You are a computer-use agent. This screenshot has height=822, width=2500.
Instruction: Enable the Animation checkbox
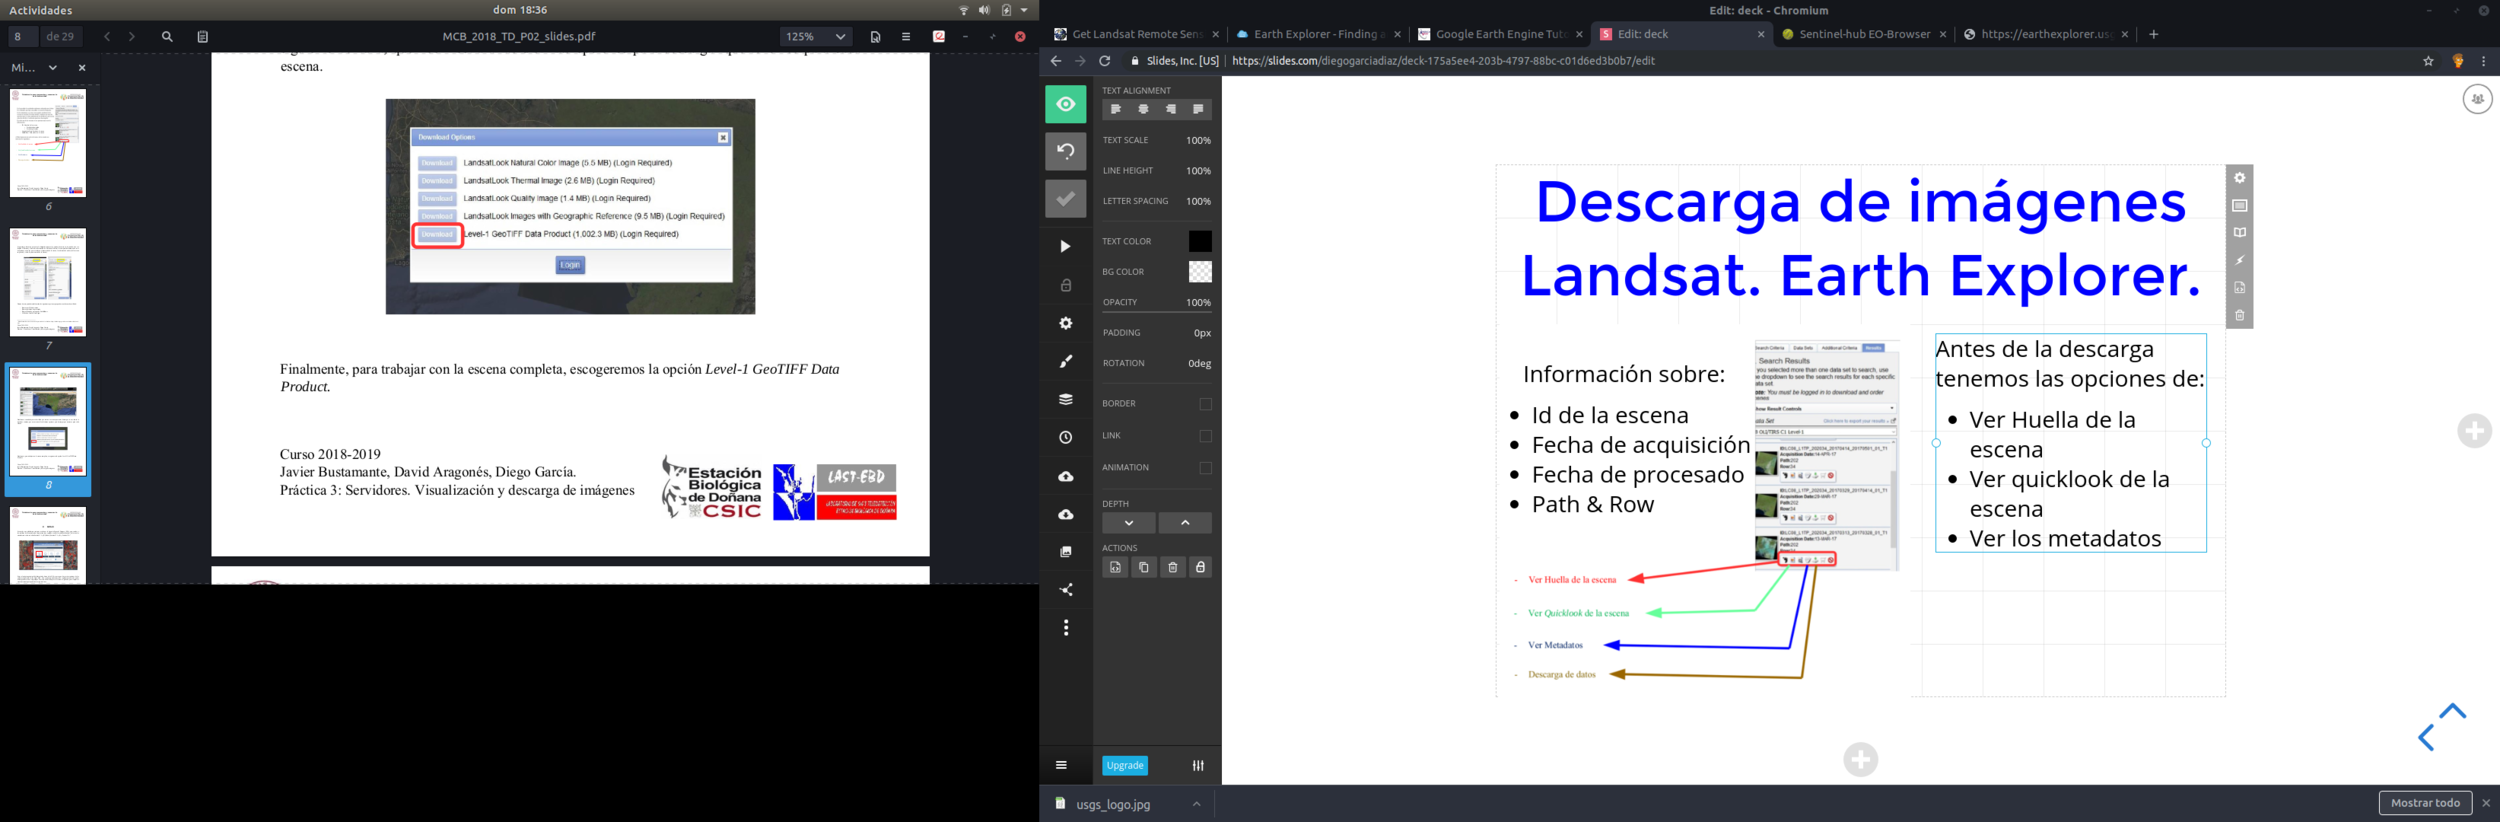pos(1205,468)
